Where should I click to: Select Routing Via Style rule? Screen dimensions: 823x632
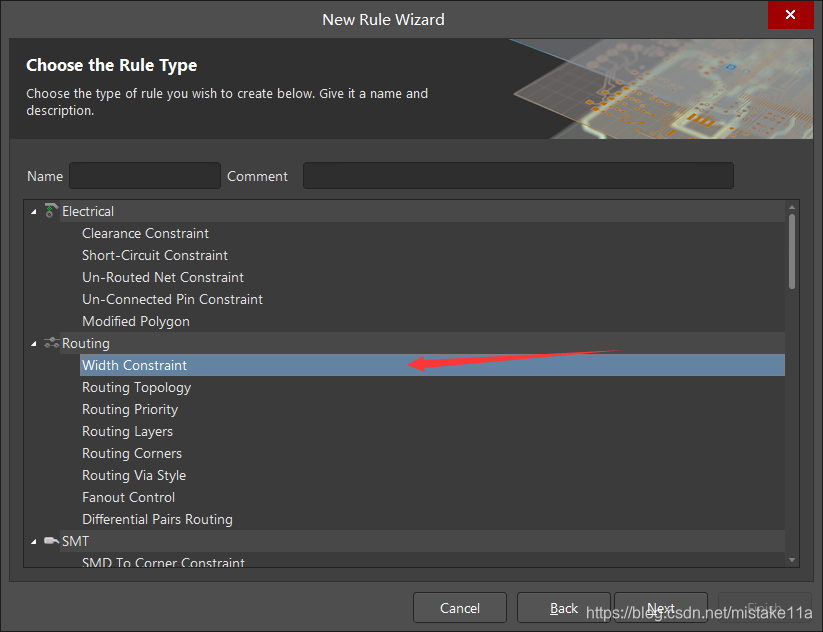[x=133, y=475]
